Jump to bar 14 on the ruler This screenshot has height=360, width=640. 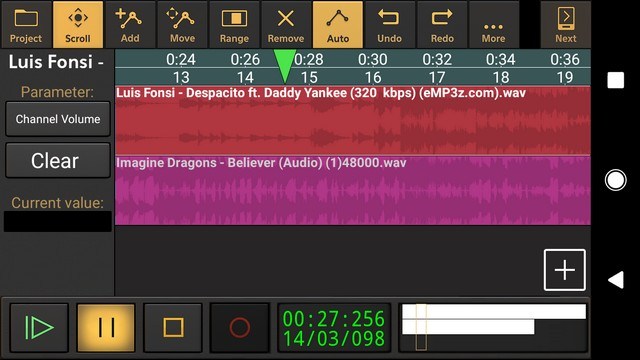tap(245, 77)
